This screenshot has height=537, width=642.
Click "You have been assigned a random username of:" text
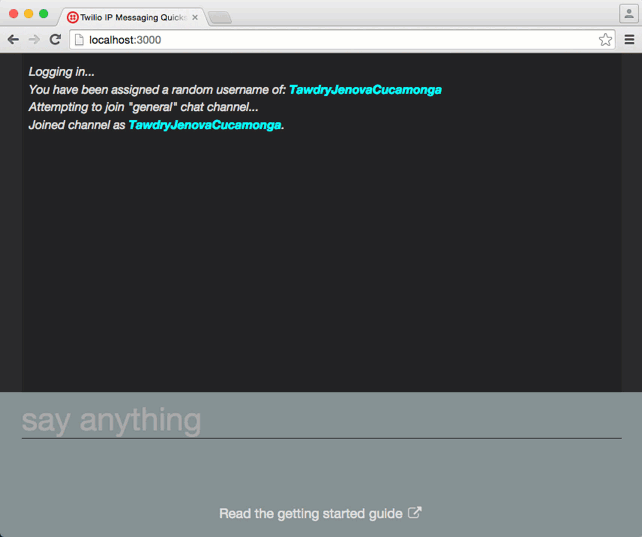point(157,90)
